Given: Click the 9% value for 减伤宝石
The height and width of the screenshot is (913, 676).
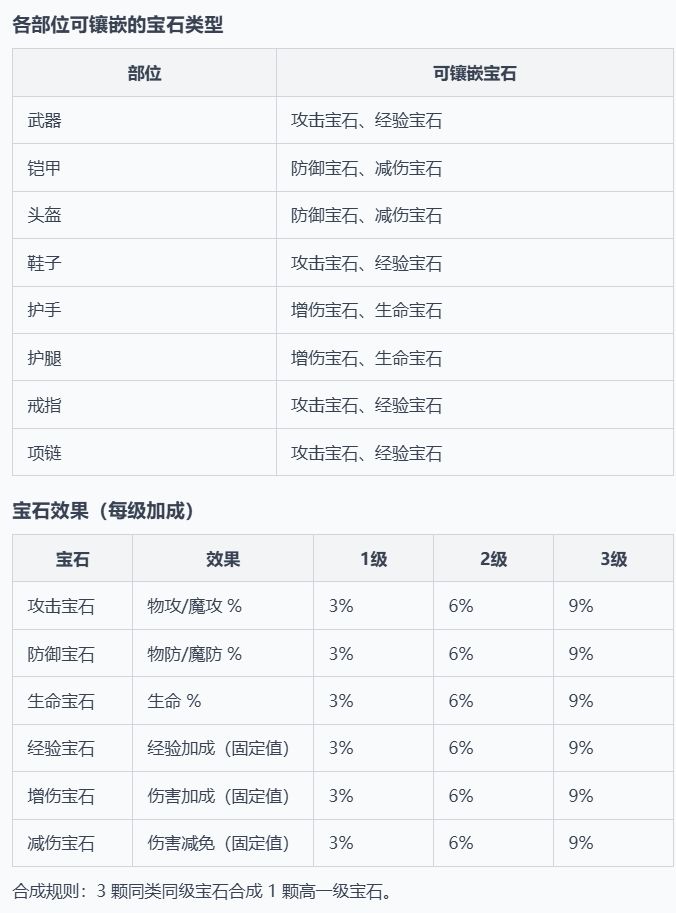Looking at the screenshot, I should (x=581, y=843).
